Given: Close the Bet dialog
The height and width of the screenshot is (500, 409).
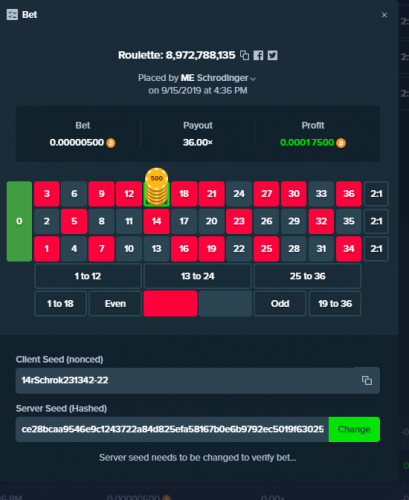Looking at the screenshot, I should pos(384,15).
